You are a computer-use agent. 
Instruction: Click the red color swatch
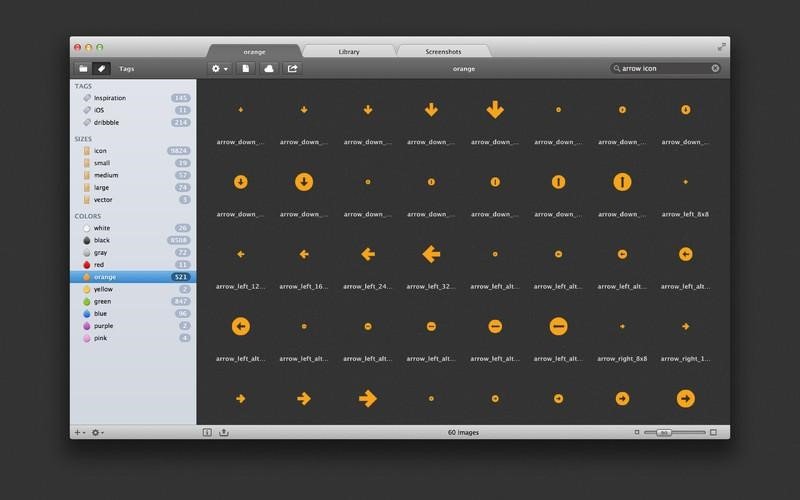coord(87,265)
